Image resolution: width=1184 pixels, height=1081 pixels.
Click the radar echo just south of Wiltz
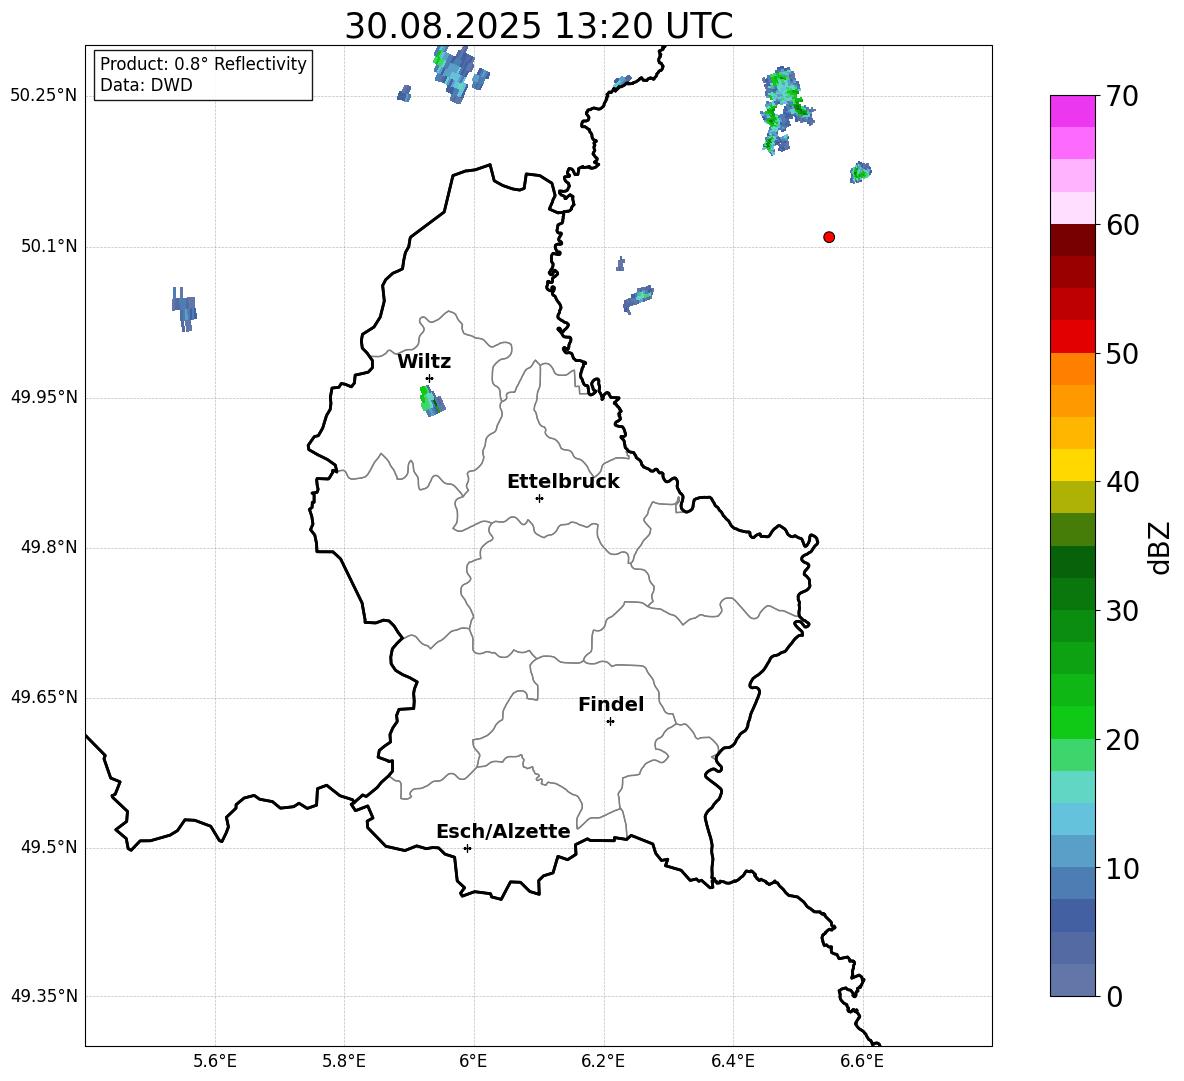tap(431, 401)
